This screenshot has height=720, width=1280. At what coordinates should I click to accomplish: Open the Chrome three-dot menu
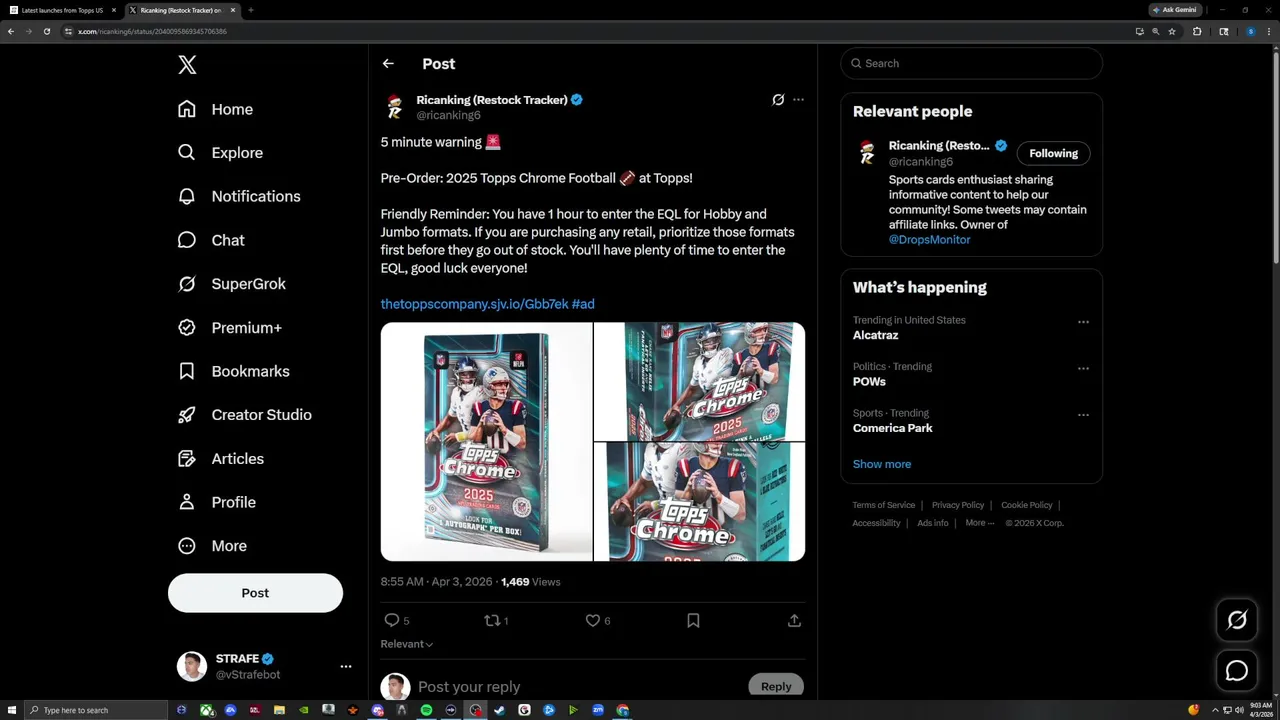click(1268, 31)
